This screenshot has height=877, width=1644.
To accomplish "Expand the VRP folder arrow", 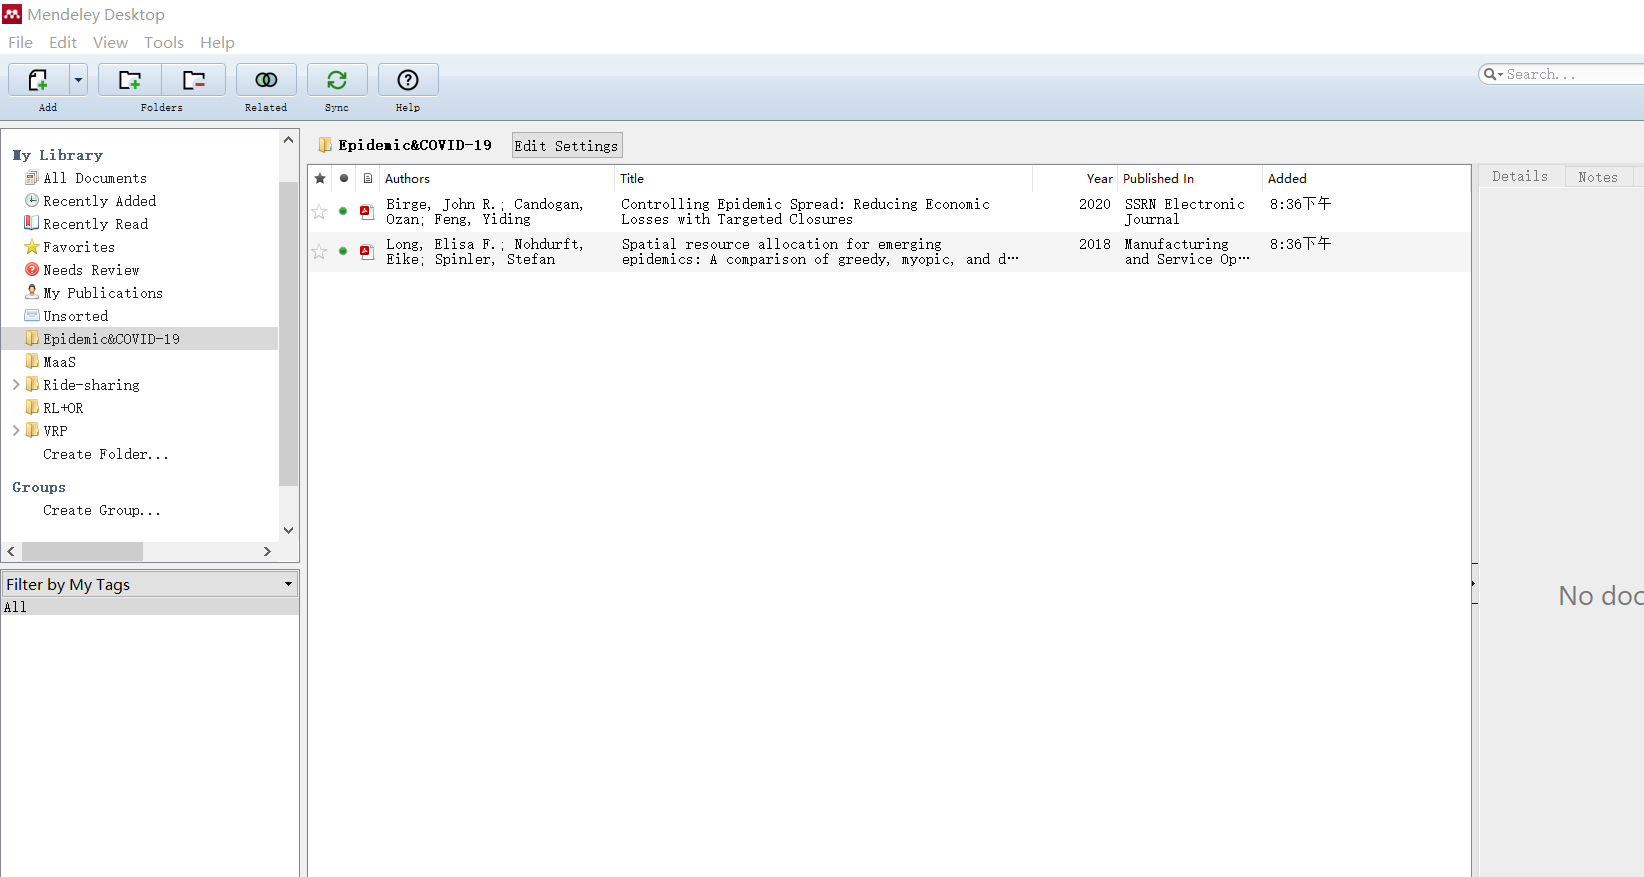I will coord(16,431).
